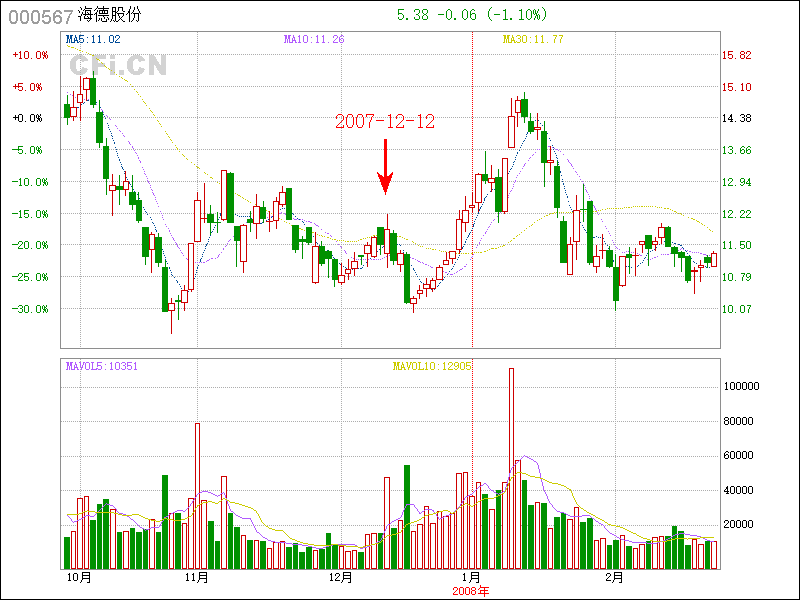The height and width of the screenshot is (600, 800).
Task: Select the MA5:11.02 indicator label
Action: [93, 39]
